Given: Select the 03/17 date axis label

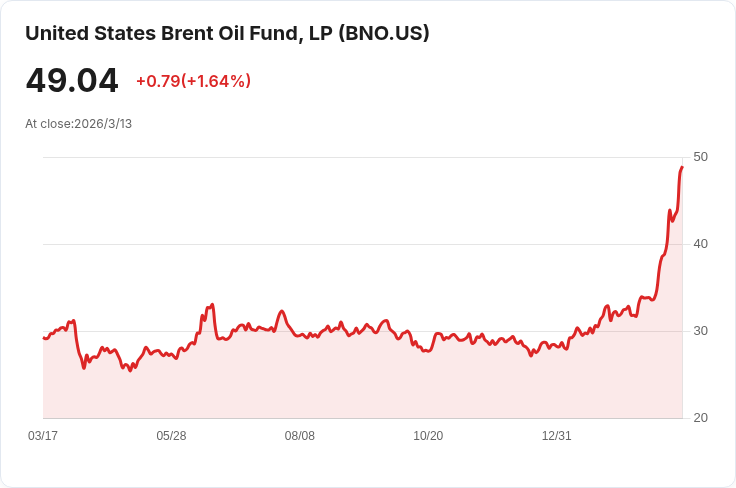Looking at the screenshot, I should point(43,436).
